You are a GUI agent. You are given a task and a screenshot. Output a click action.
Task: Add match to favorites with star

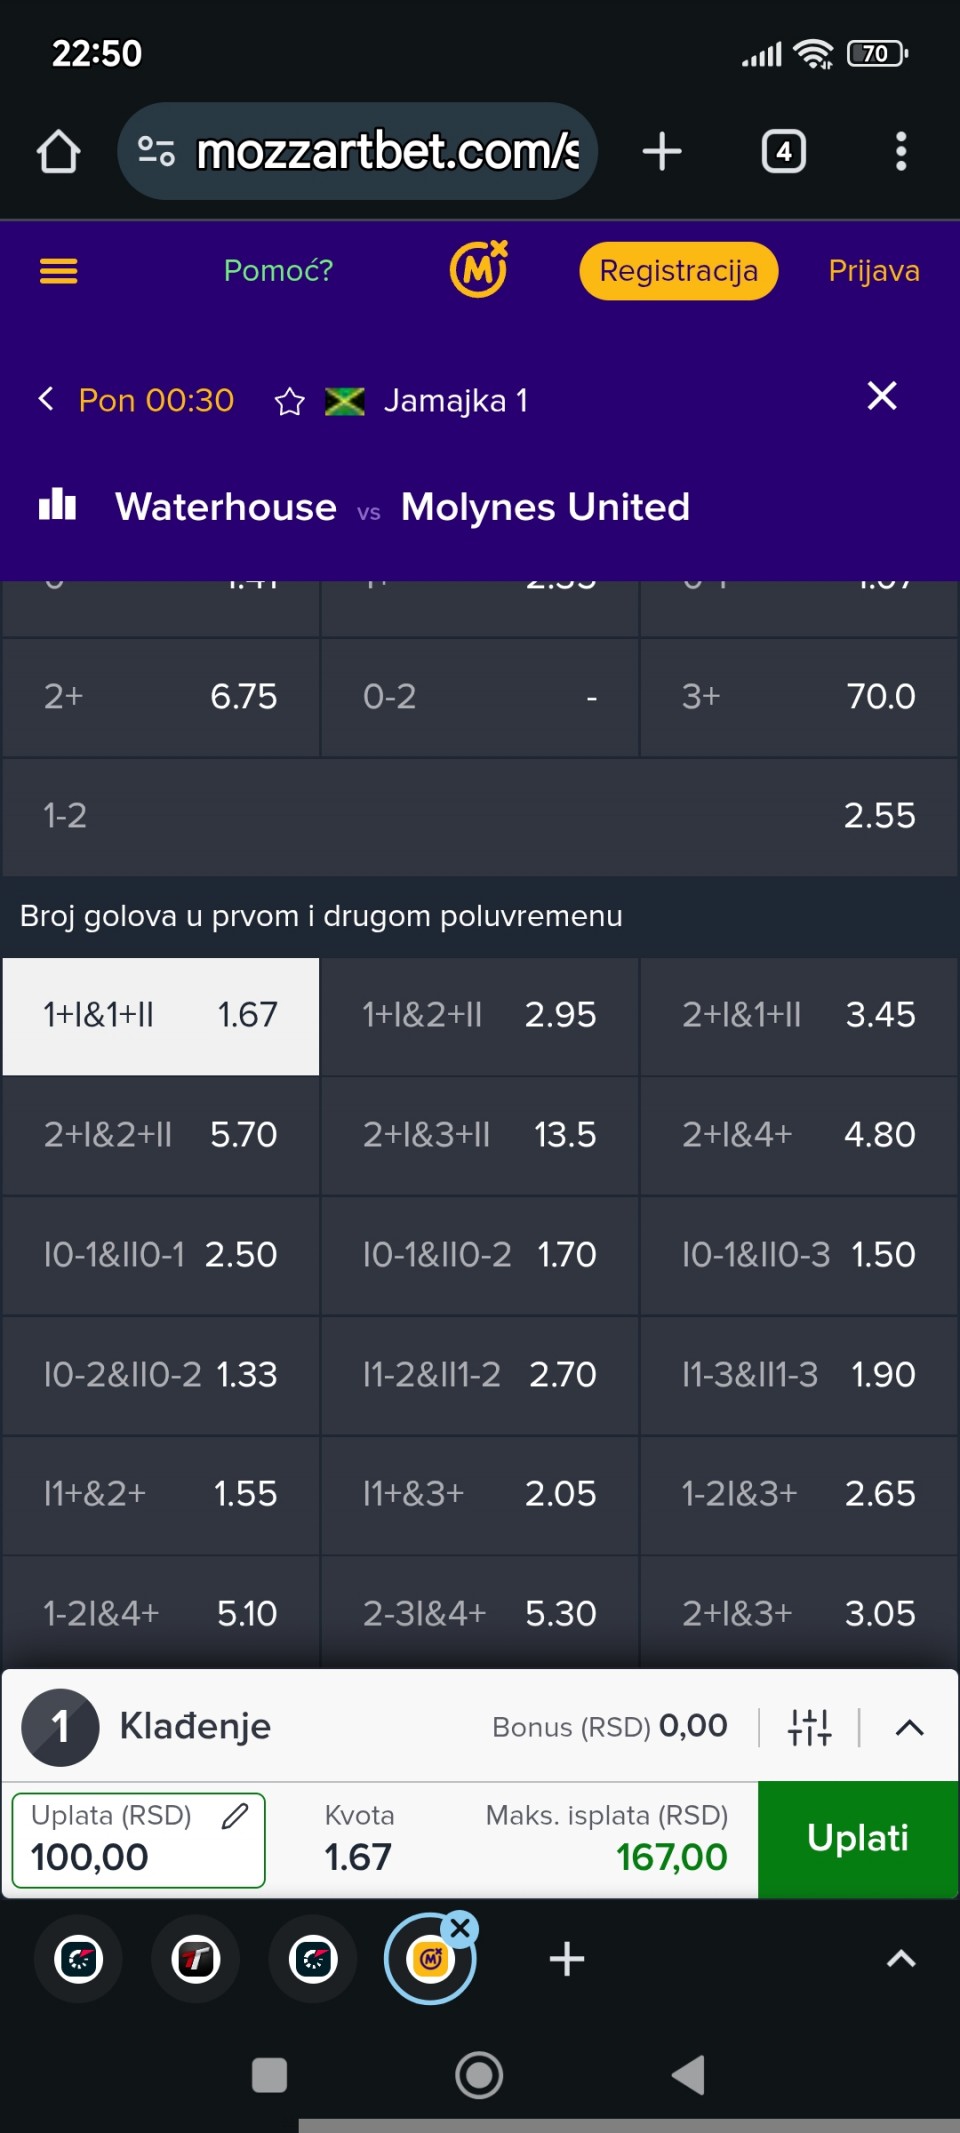290,402
